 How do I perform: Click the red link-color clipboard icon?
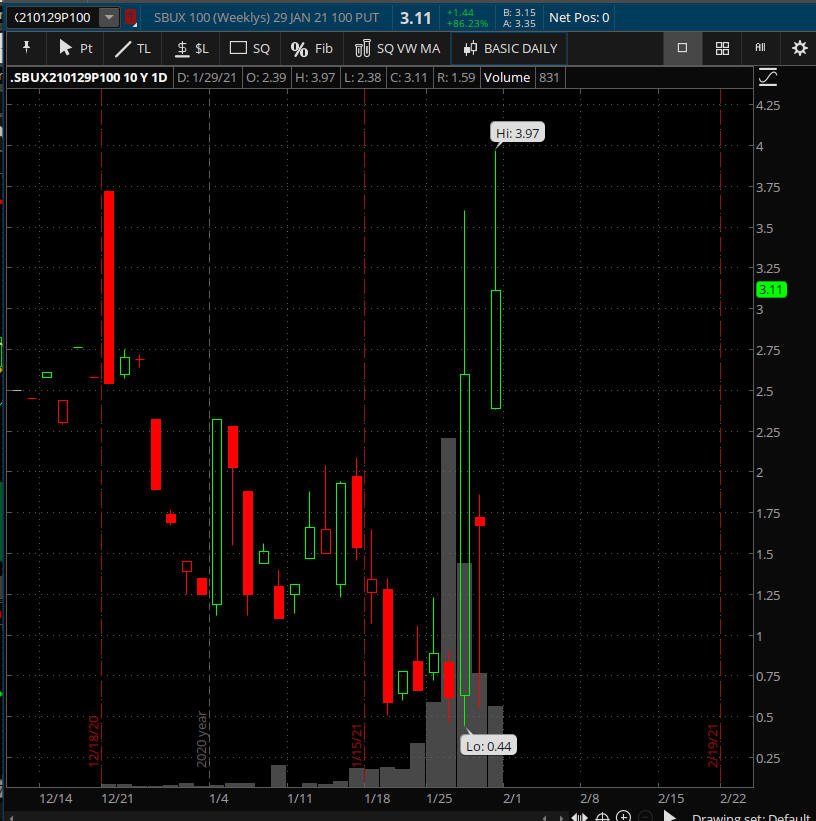[x=130, y=17]
